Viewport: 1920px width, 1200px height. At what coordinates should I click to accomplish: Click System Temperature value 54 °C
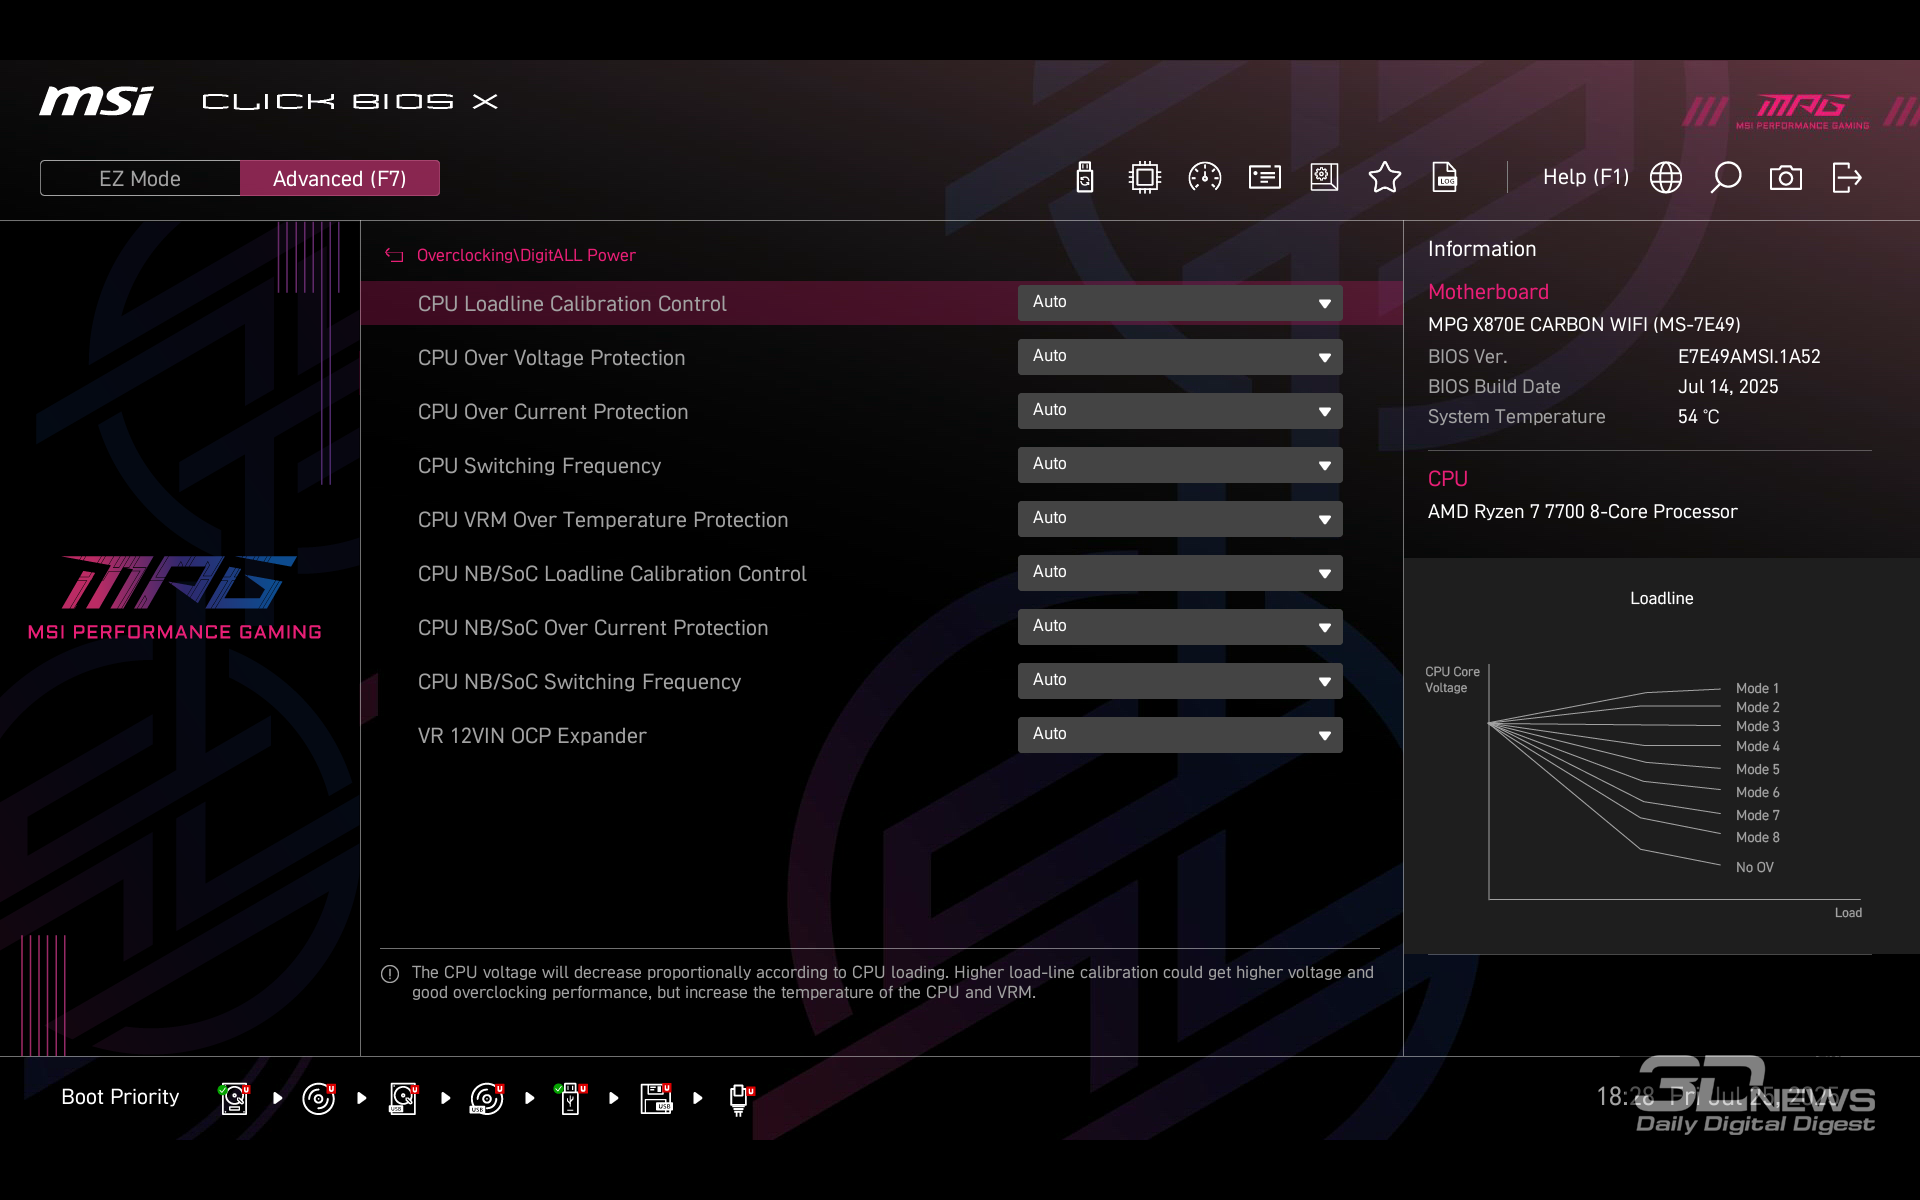[x=1698, y=417]
